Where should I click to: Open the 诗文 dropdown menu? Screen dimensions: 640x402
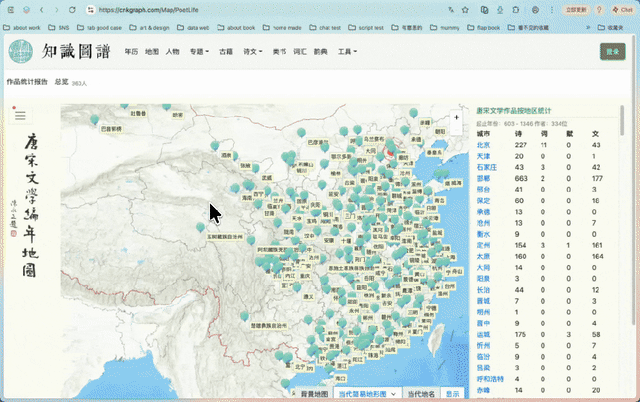tap(253, 51)
